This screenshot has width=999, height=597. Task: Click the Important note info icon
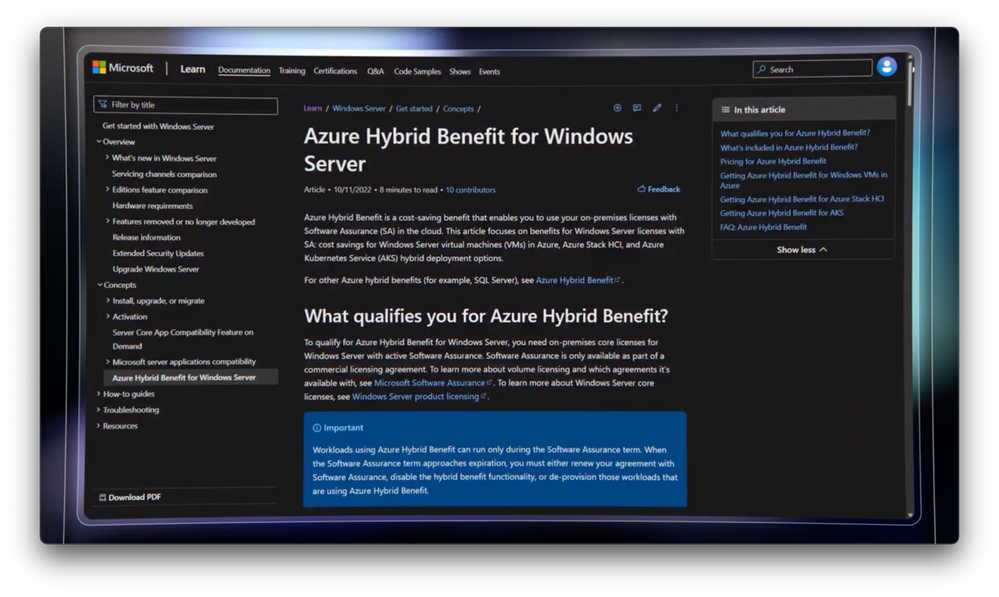pyautogui.click(x=317, y=428)
